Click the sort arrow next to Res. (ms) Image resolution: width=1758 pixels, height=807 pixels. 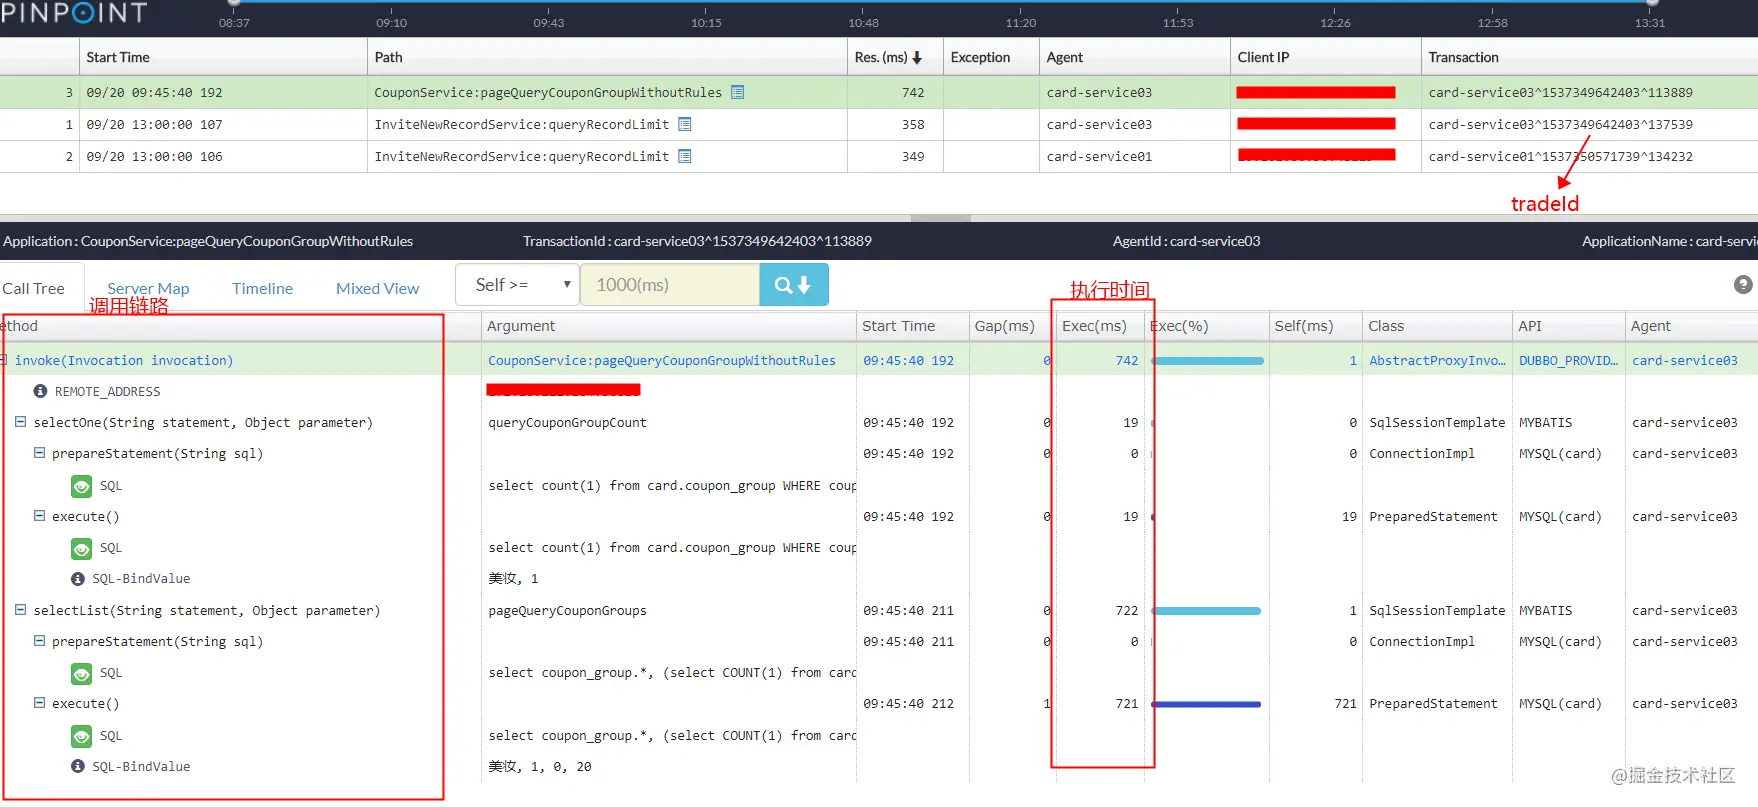click(917, 58)
